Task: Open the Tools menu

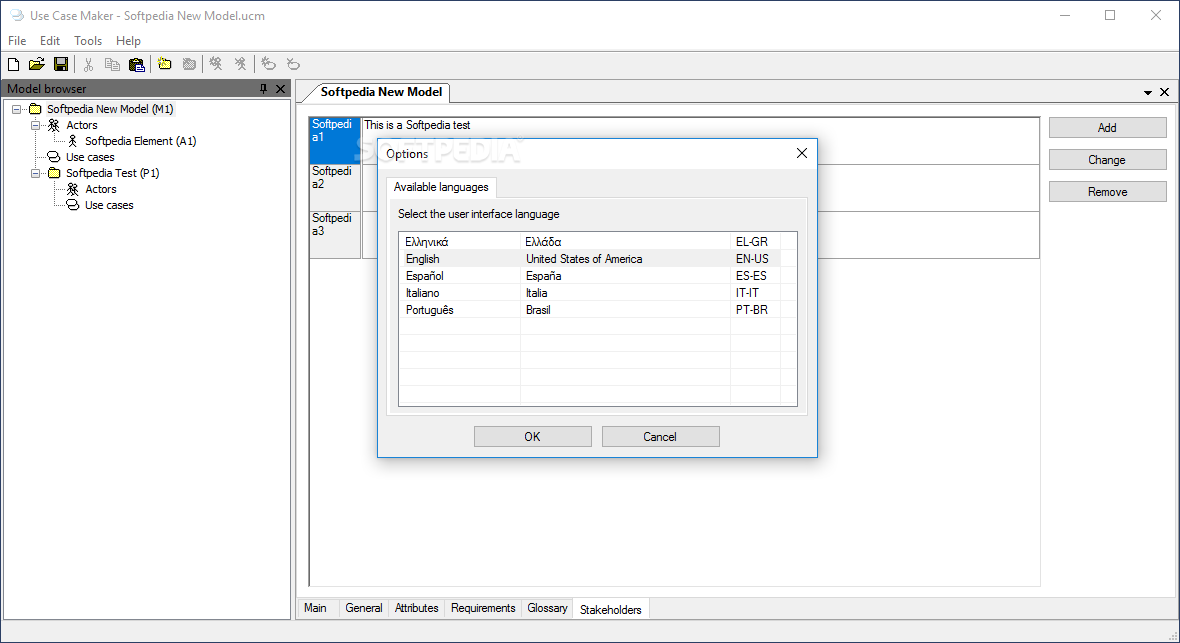Action: 87,41
